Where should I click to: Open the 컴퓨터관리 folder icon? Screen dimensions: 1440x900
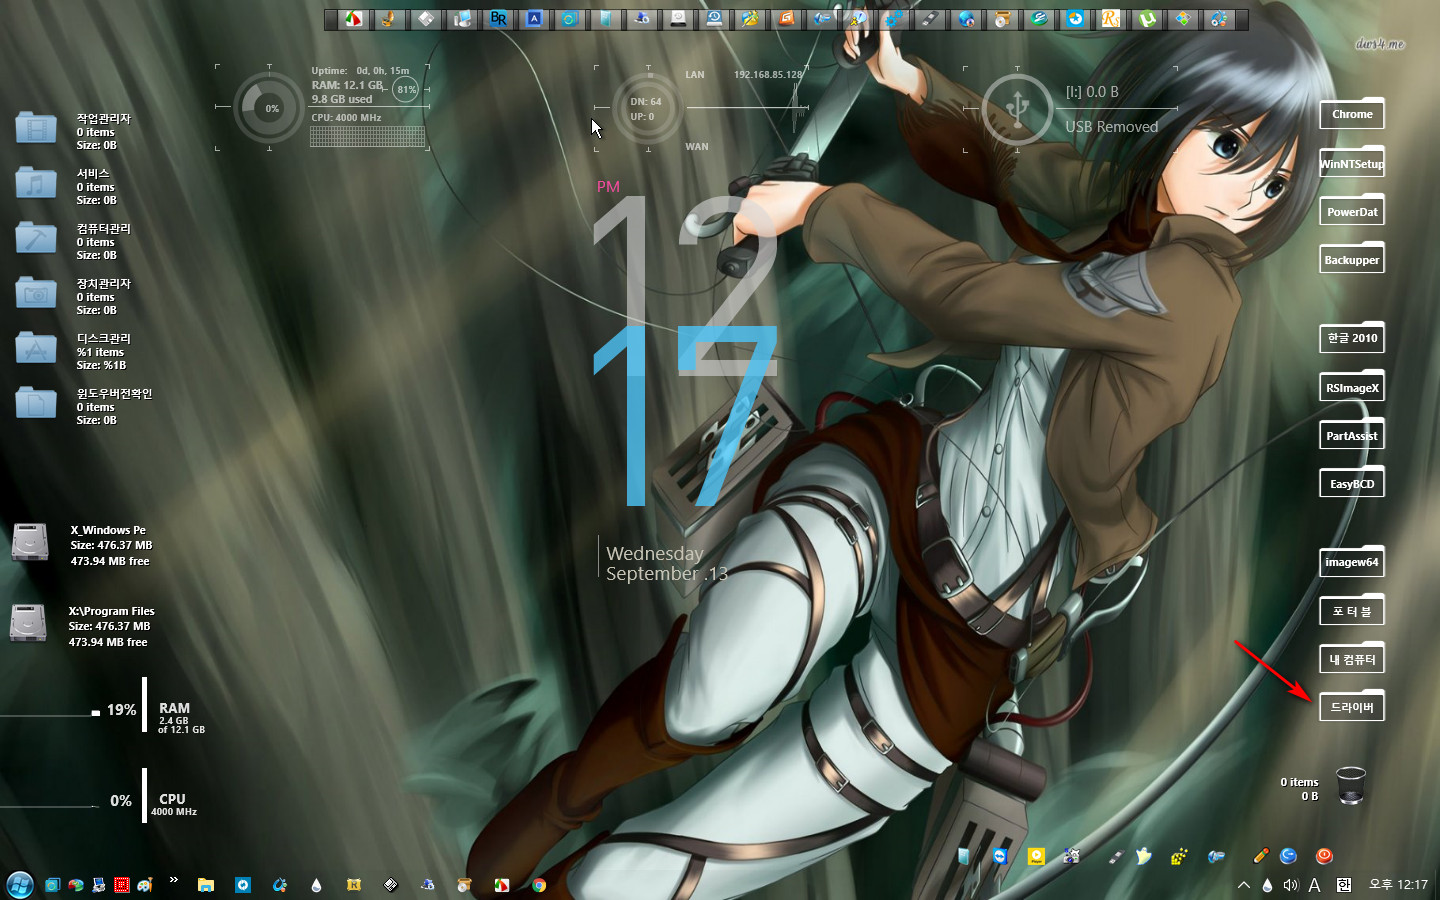tap(36, 238)
